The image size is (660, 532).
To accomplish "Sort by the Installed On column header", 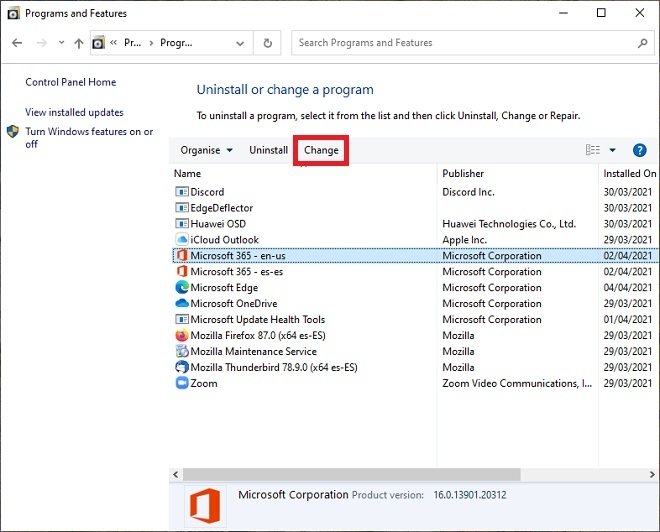I will click(x=630, y=173).
